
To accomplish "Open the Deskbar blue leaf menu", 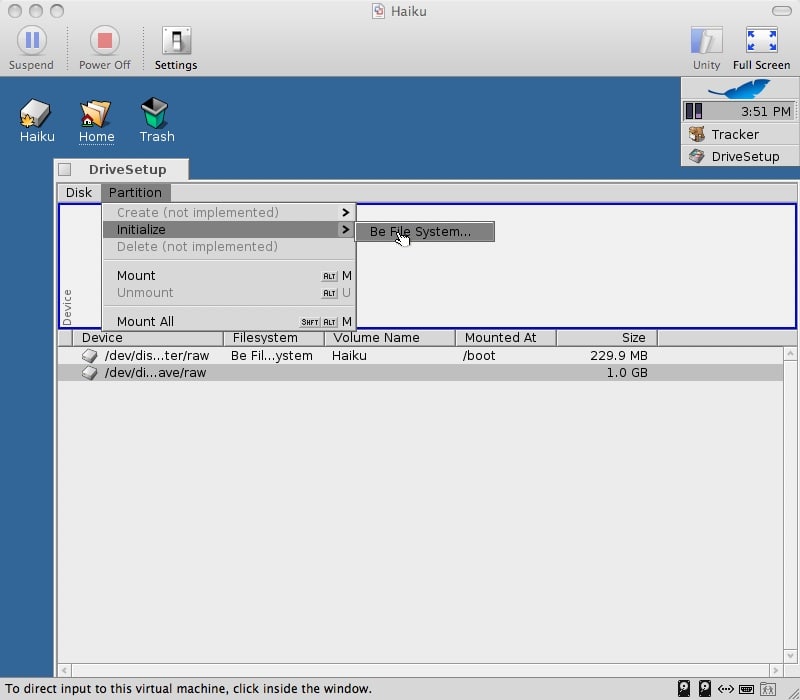I will pyautogui.click(x=740, y=89).
